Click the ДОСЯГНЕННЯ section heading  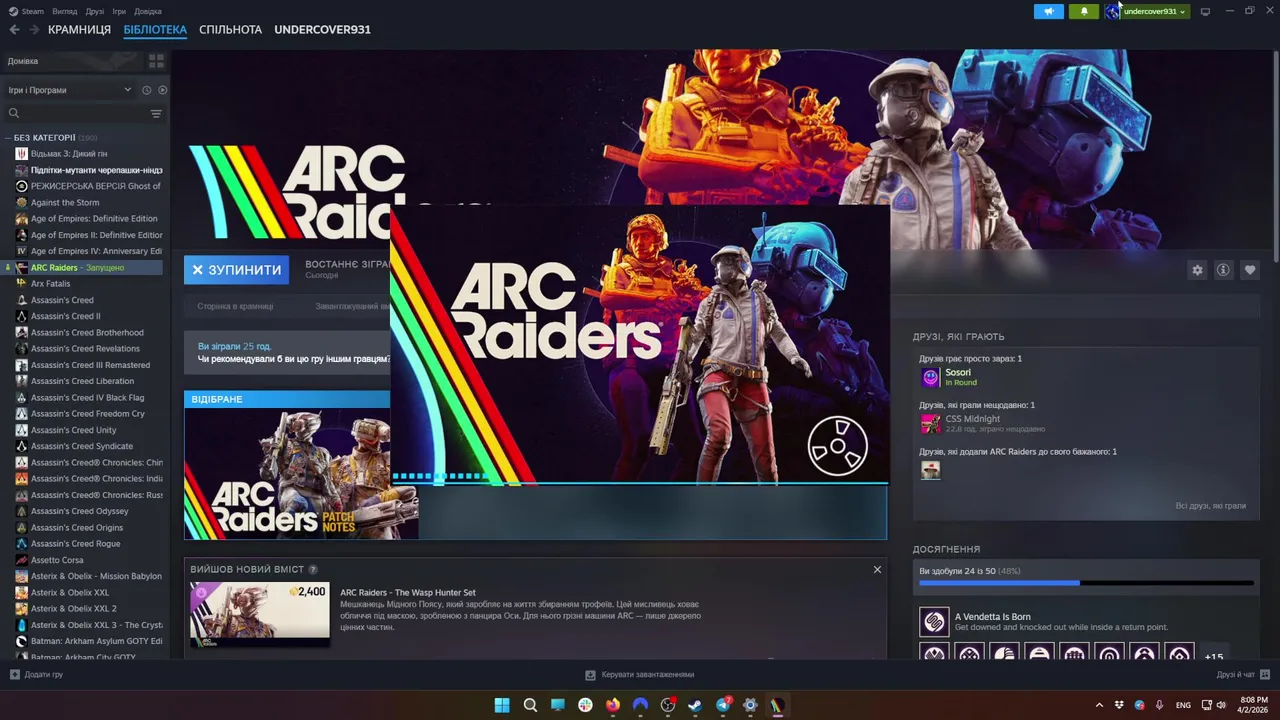pyautogui.click(x=946, y=549)
